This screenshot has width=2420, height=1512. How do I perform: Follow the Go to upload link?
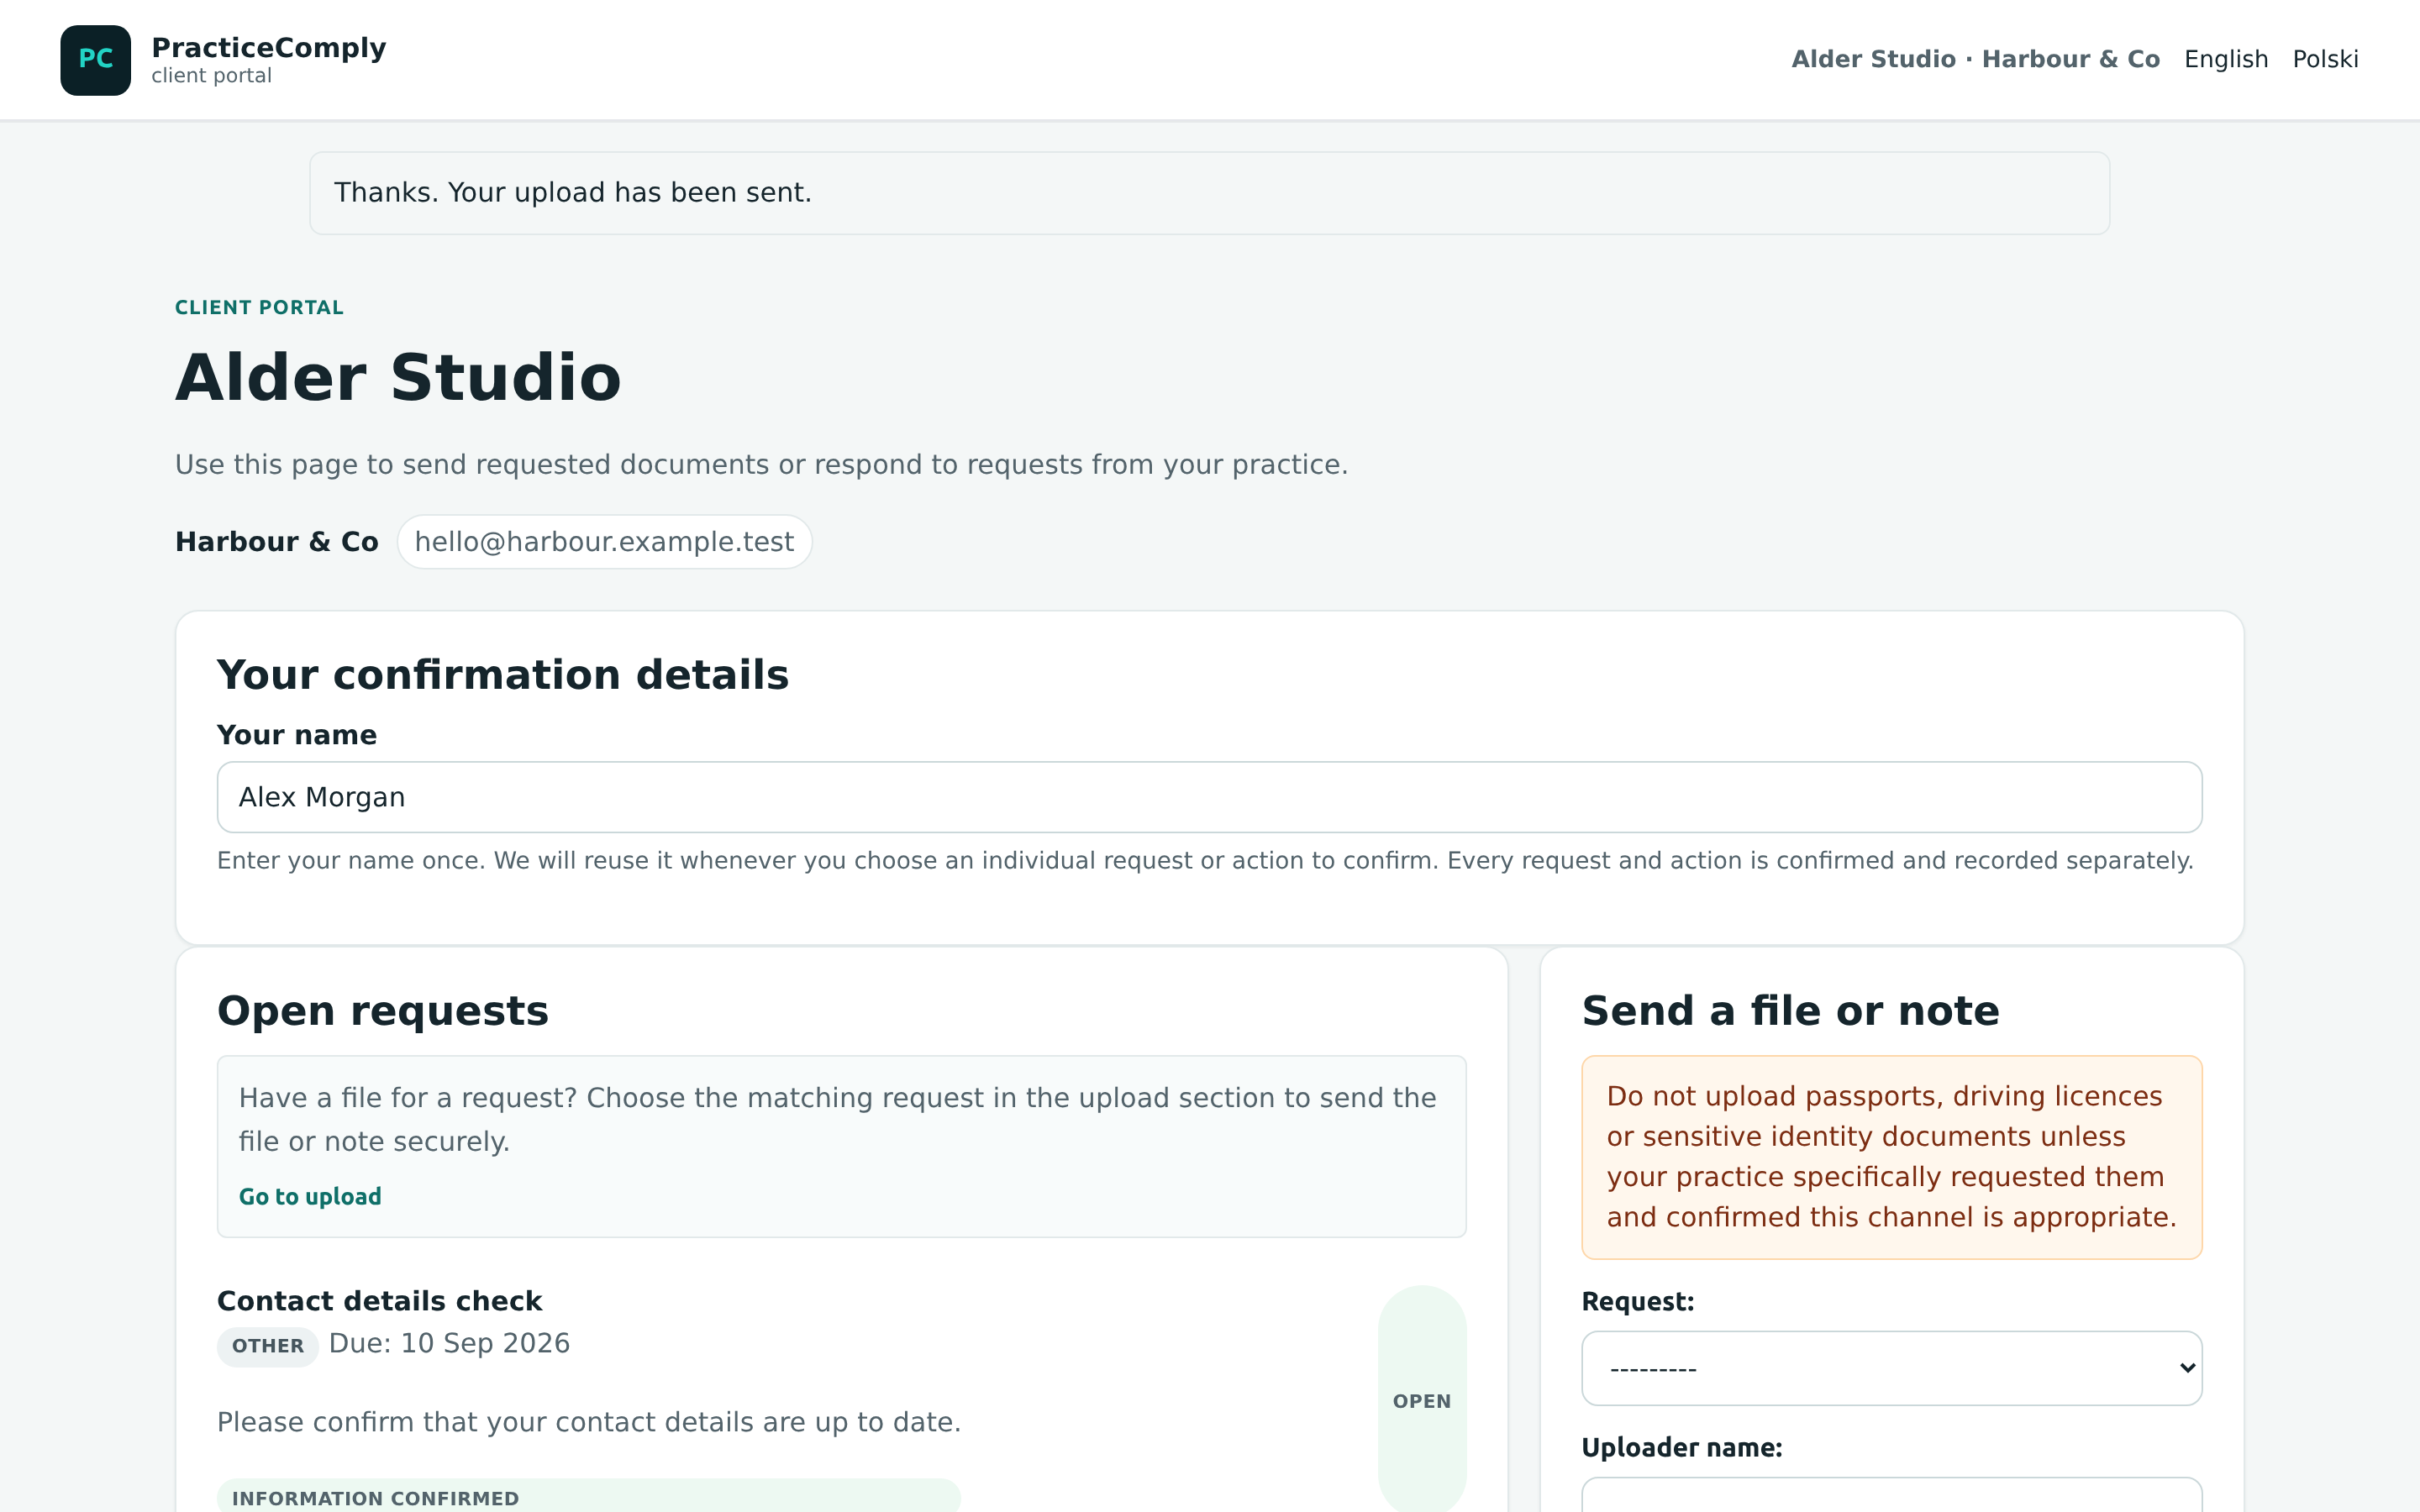(310, 1197)
